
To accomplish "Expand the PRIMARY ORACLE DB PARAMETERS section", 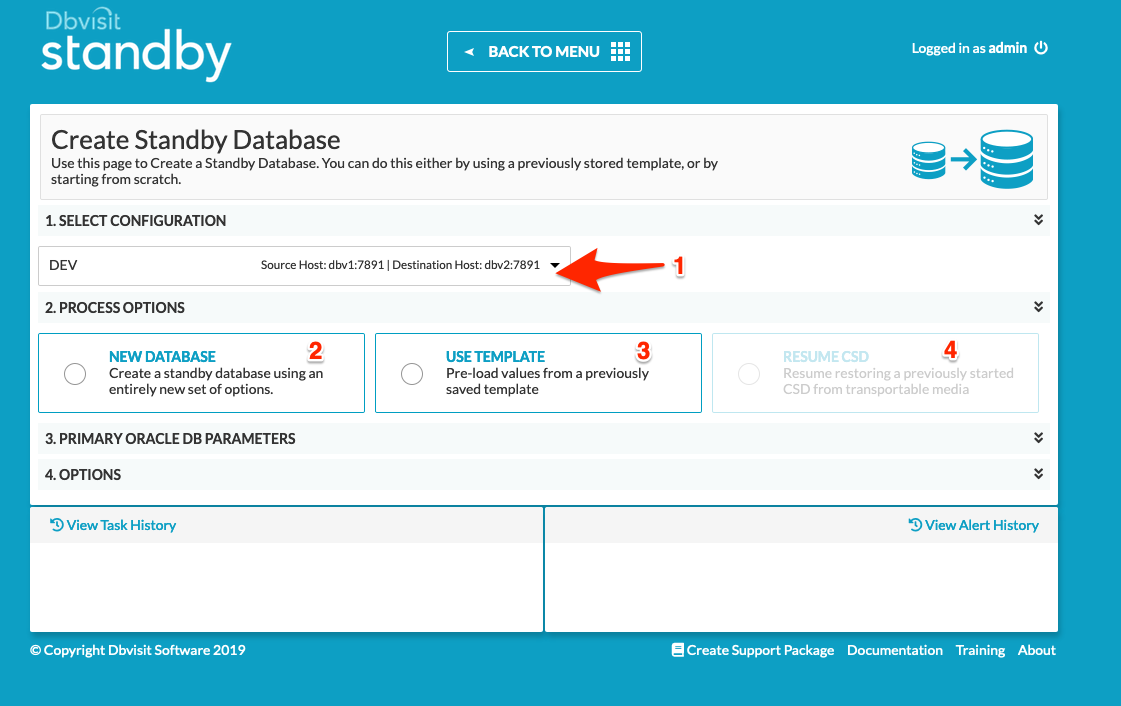I will click(1038, 437).
